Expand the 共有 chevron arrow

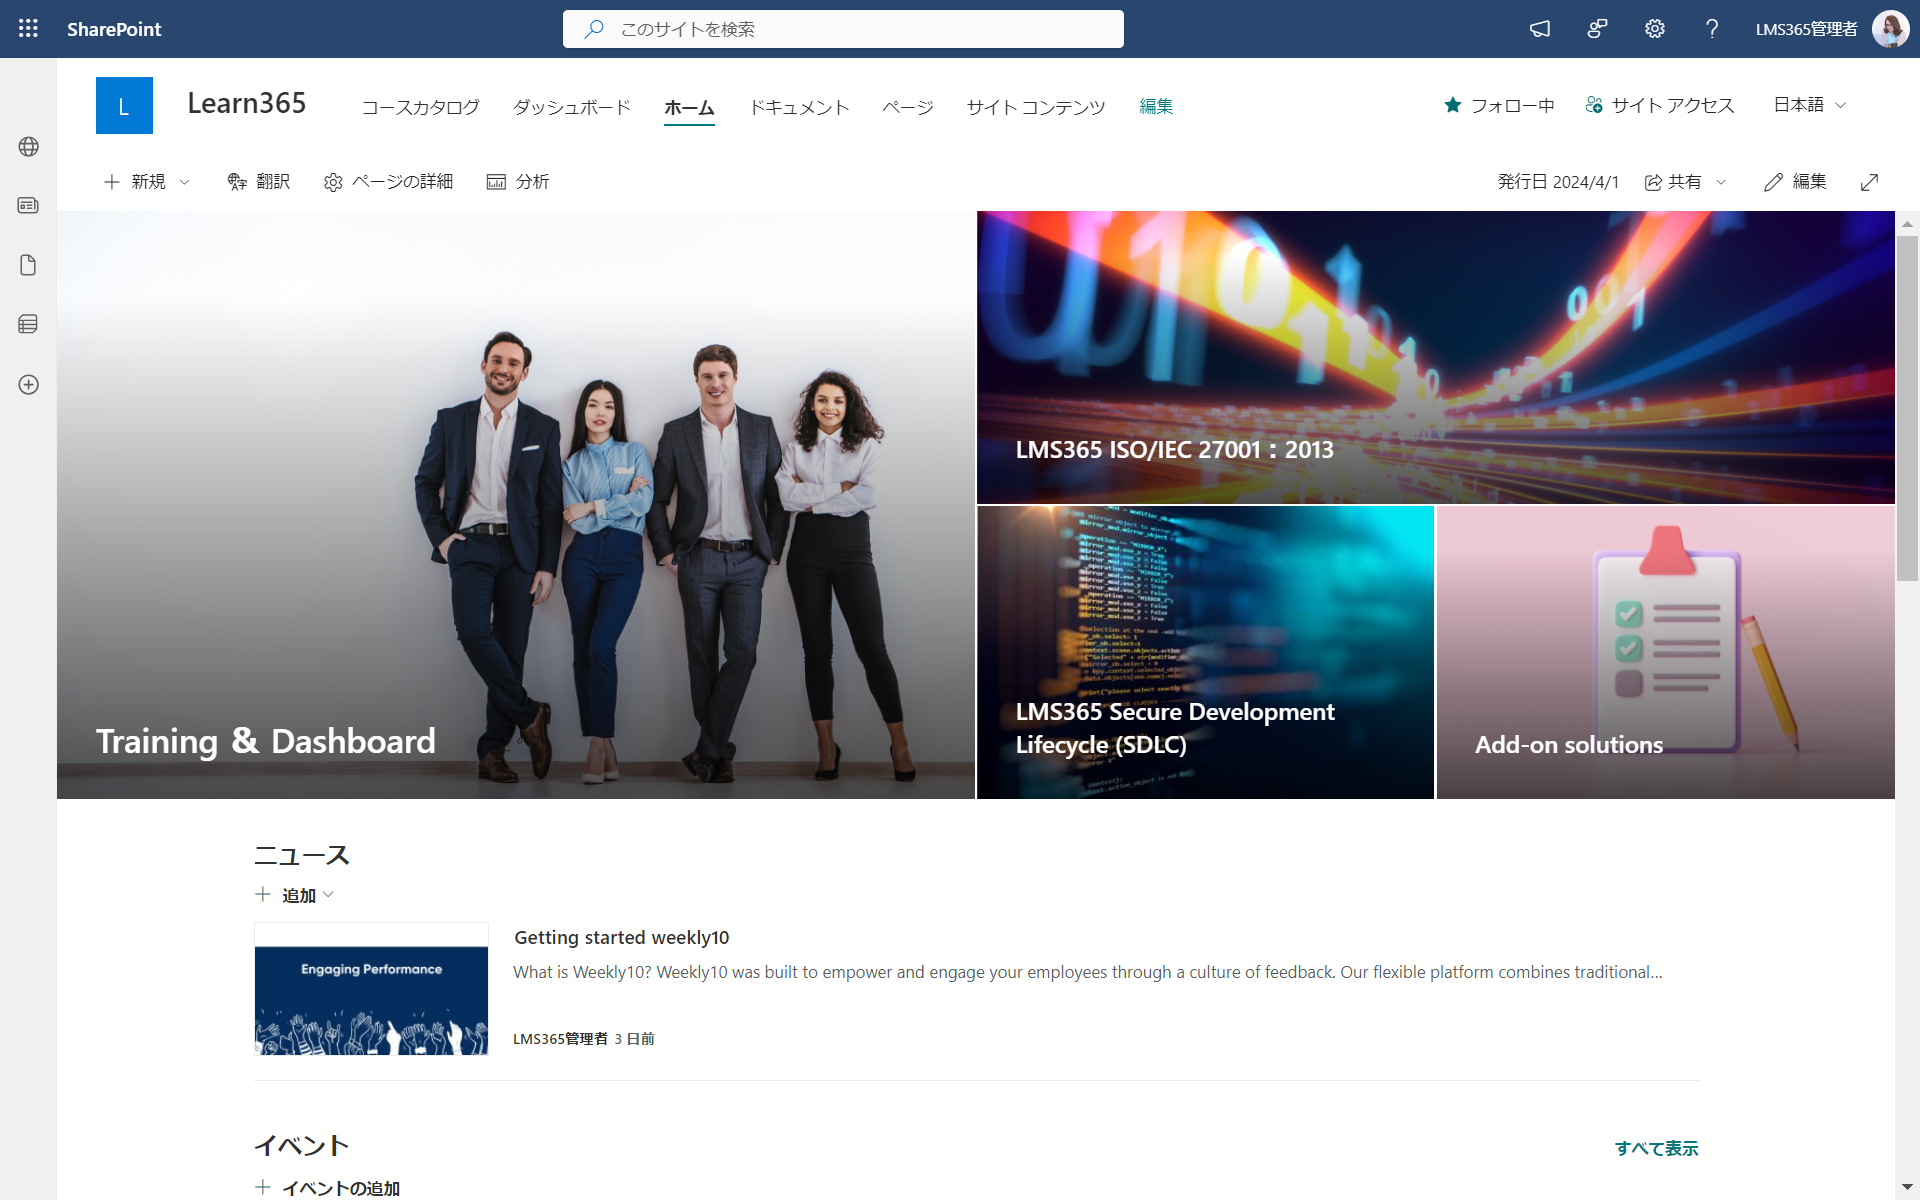coord(1721,182)
